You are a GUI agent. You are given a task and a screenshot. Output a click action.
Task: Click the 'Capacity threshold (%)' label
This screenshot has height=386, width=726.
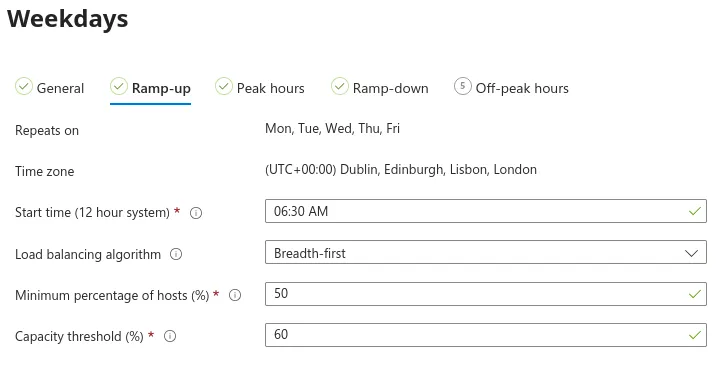click(79, 336)
